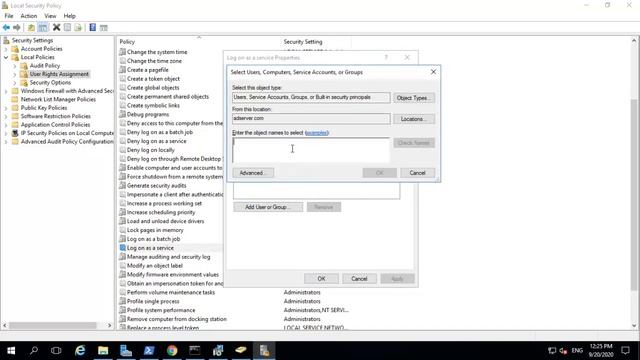Open the View menu

click(50, 16)
